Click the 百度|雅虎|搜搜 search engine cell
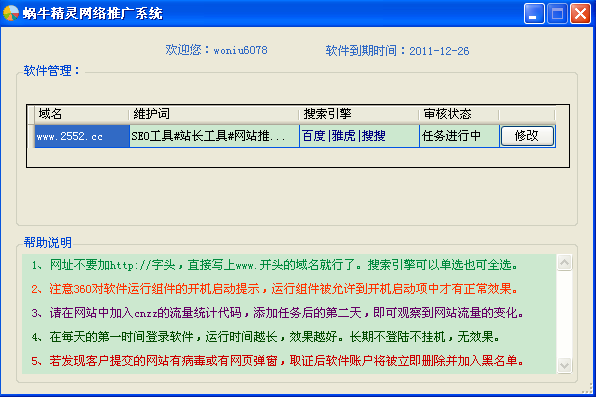The image size is (596, 397). [x=359, y=136]
